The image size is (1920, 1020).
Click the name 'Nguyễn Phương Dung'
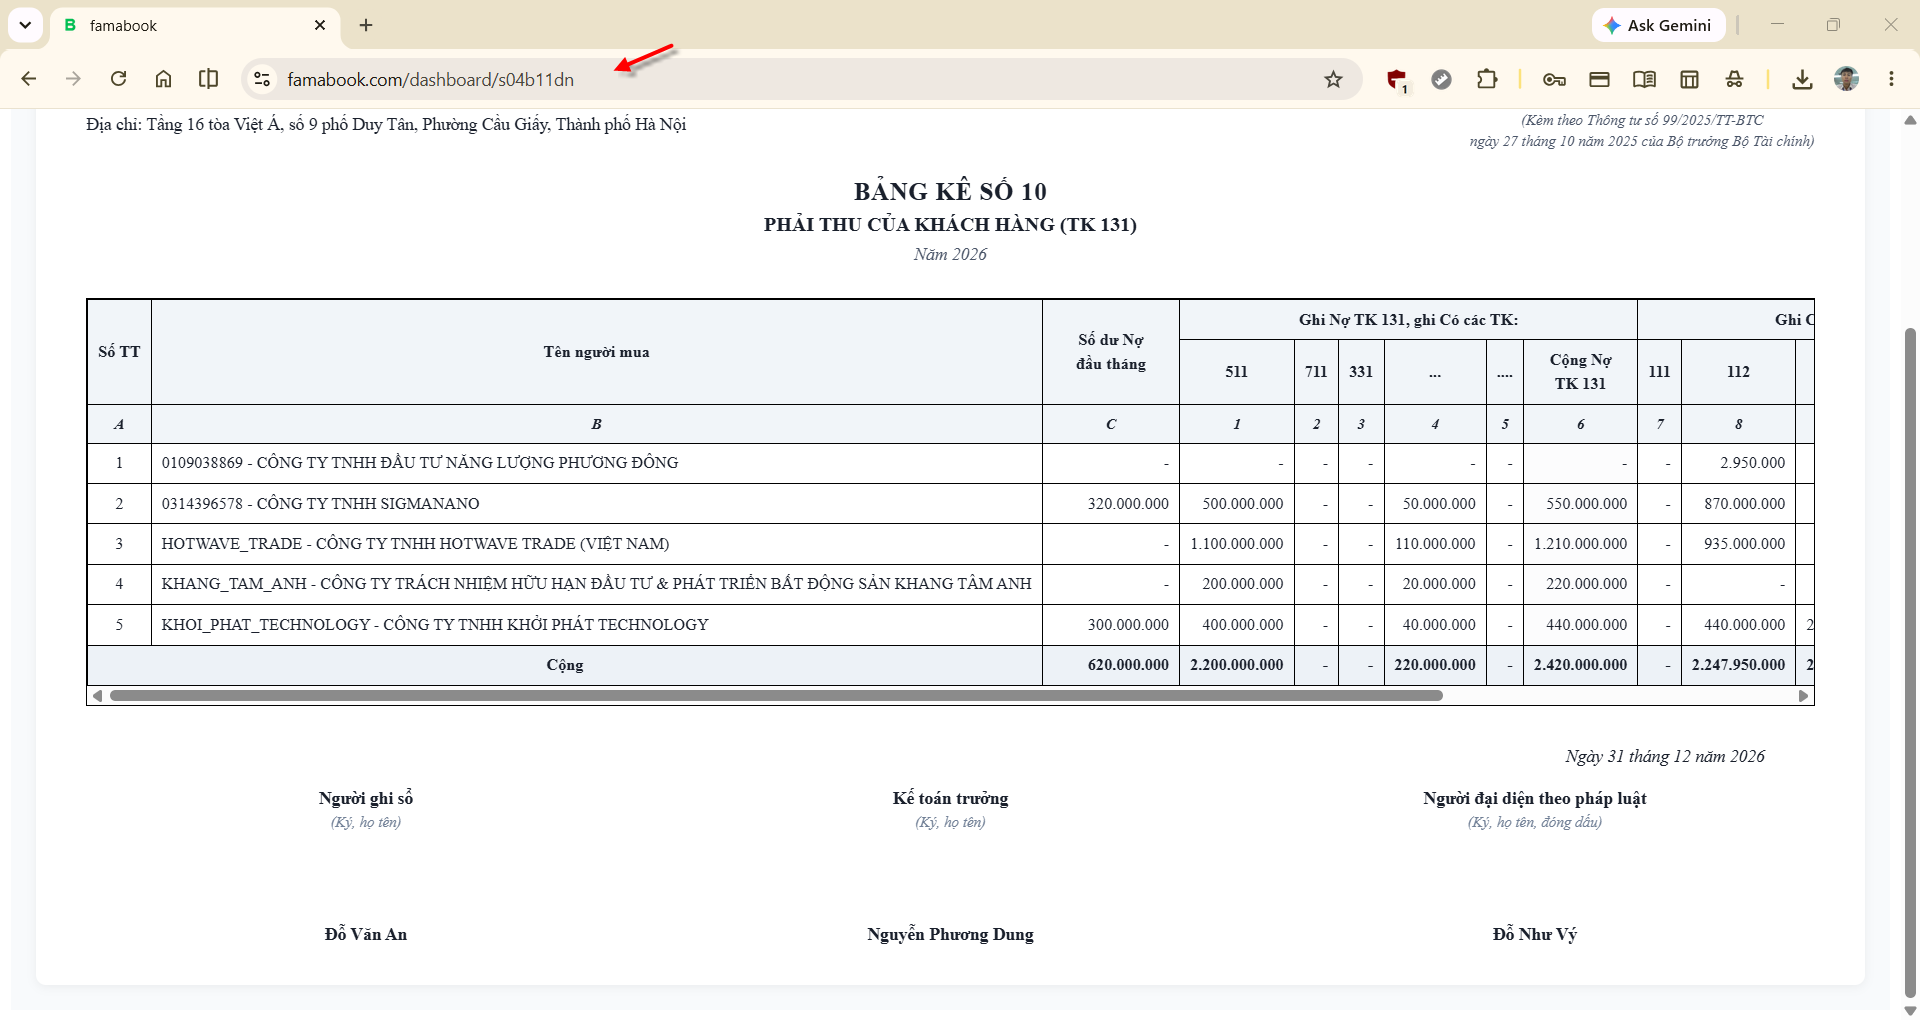coord(950,934)
